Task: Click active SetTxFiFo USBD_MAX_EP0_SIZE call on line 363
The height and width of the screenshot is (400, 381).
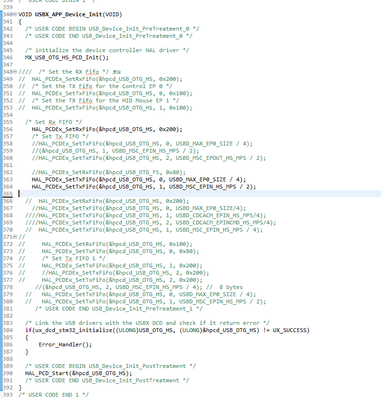Action: pos(139,179)
